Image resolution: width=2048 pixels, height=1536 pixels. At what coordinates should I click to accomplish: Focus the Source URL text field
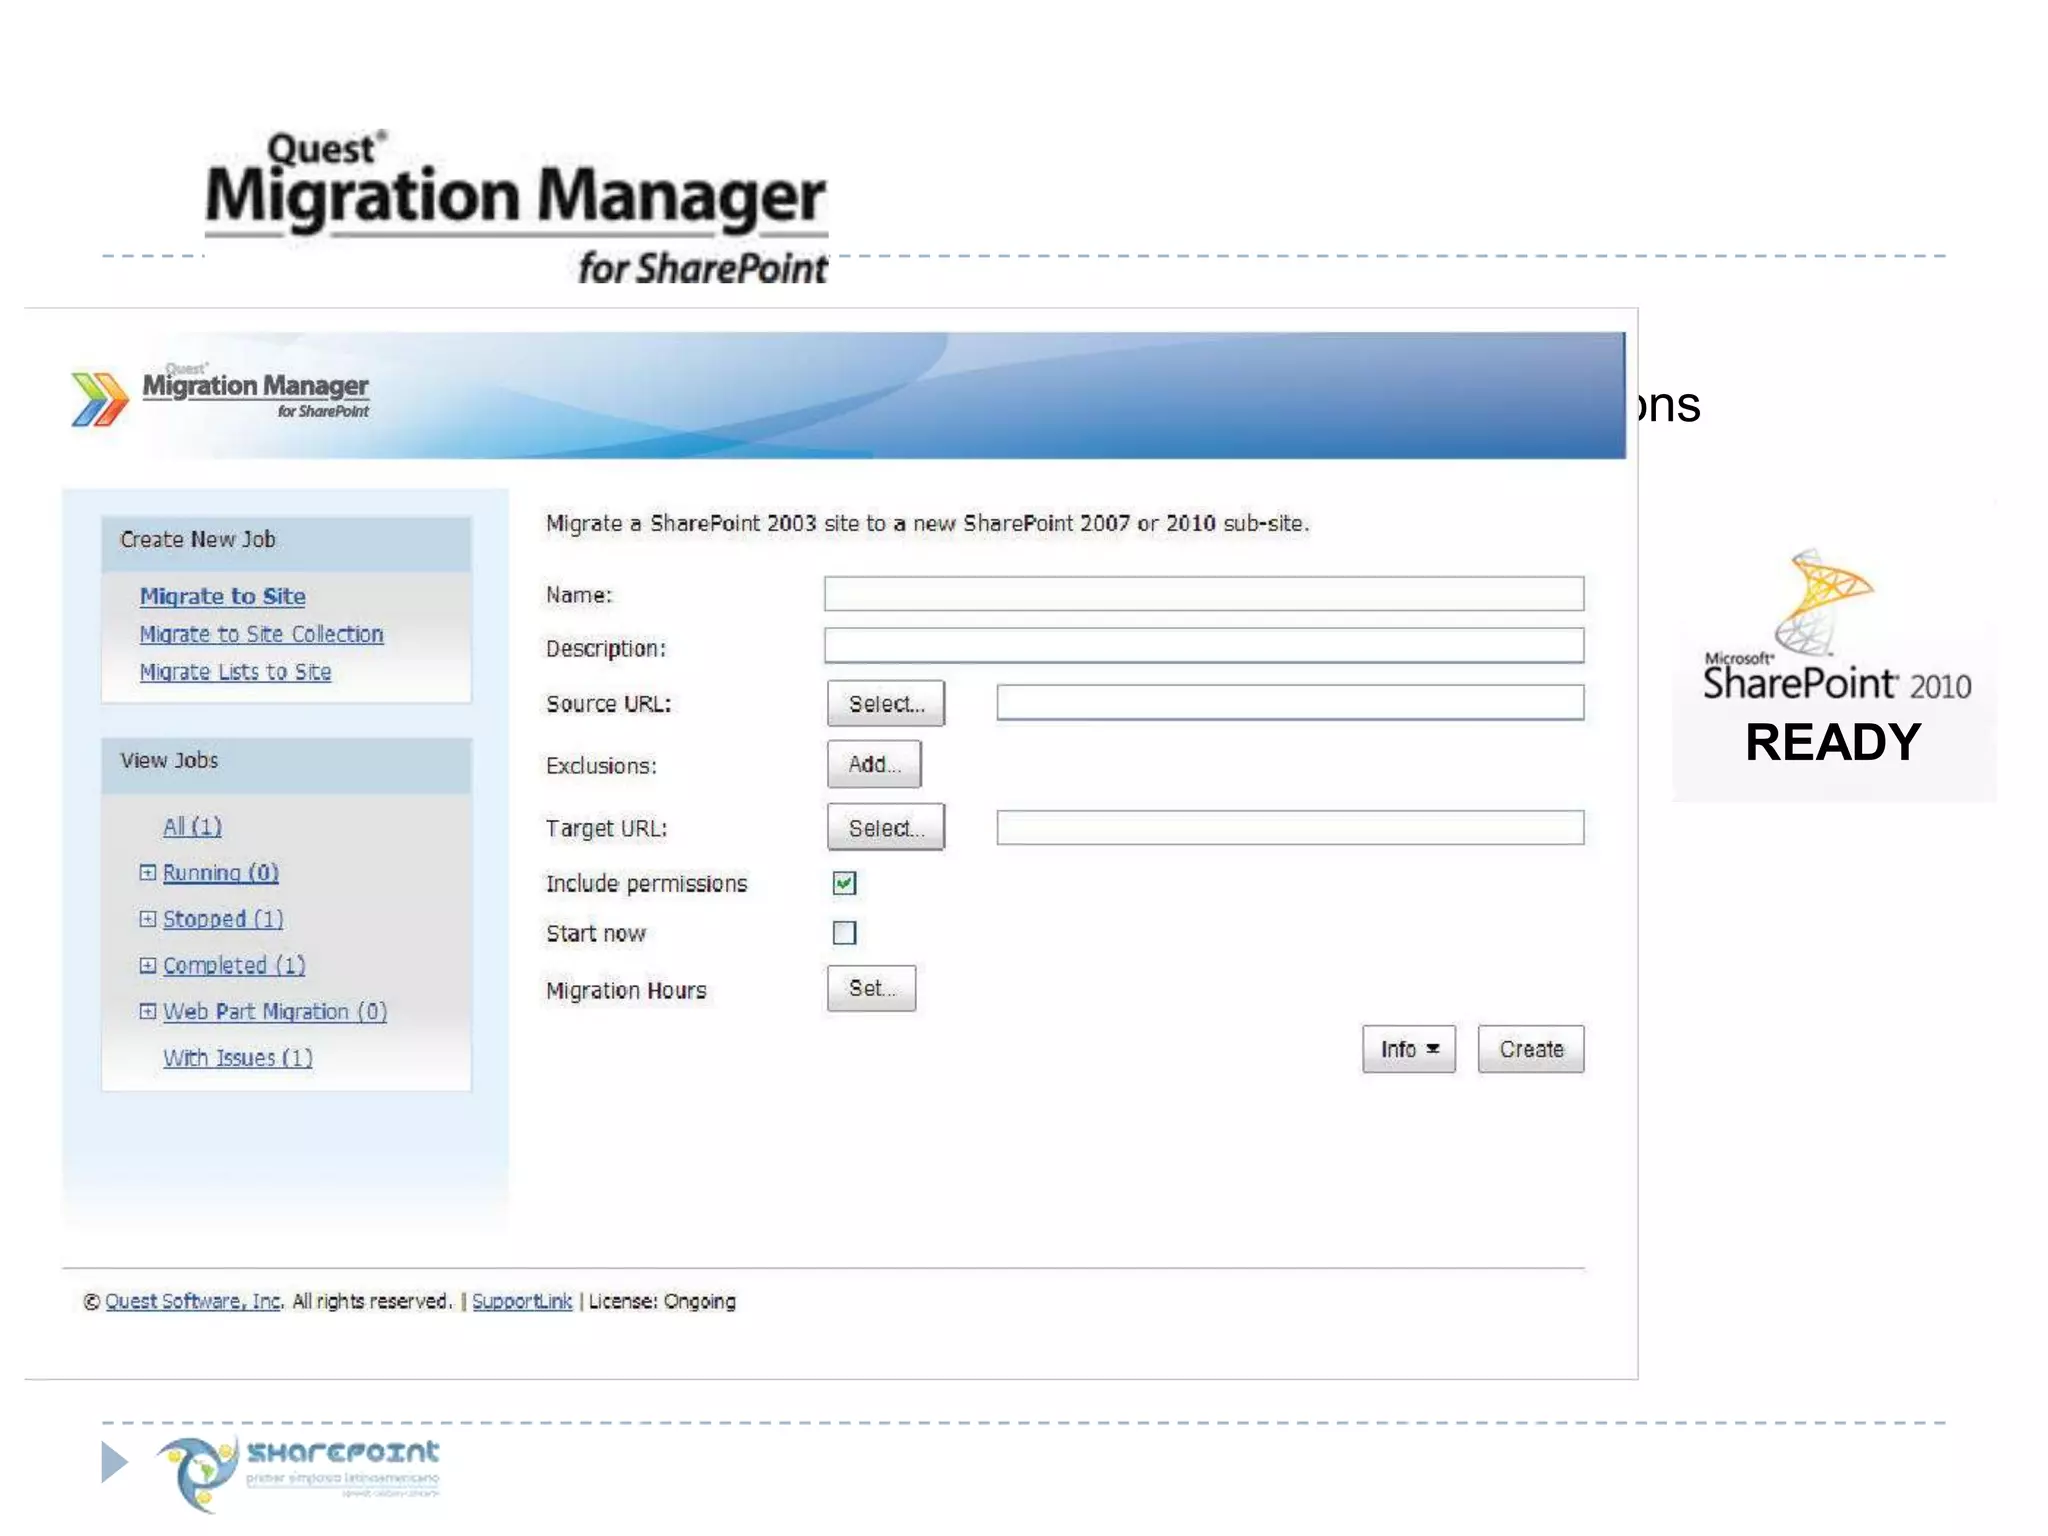point(1290,702)
